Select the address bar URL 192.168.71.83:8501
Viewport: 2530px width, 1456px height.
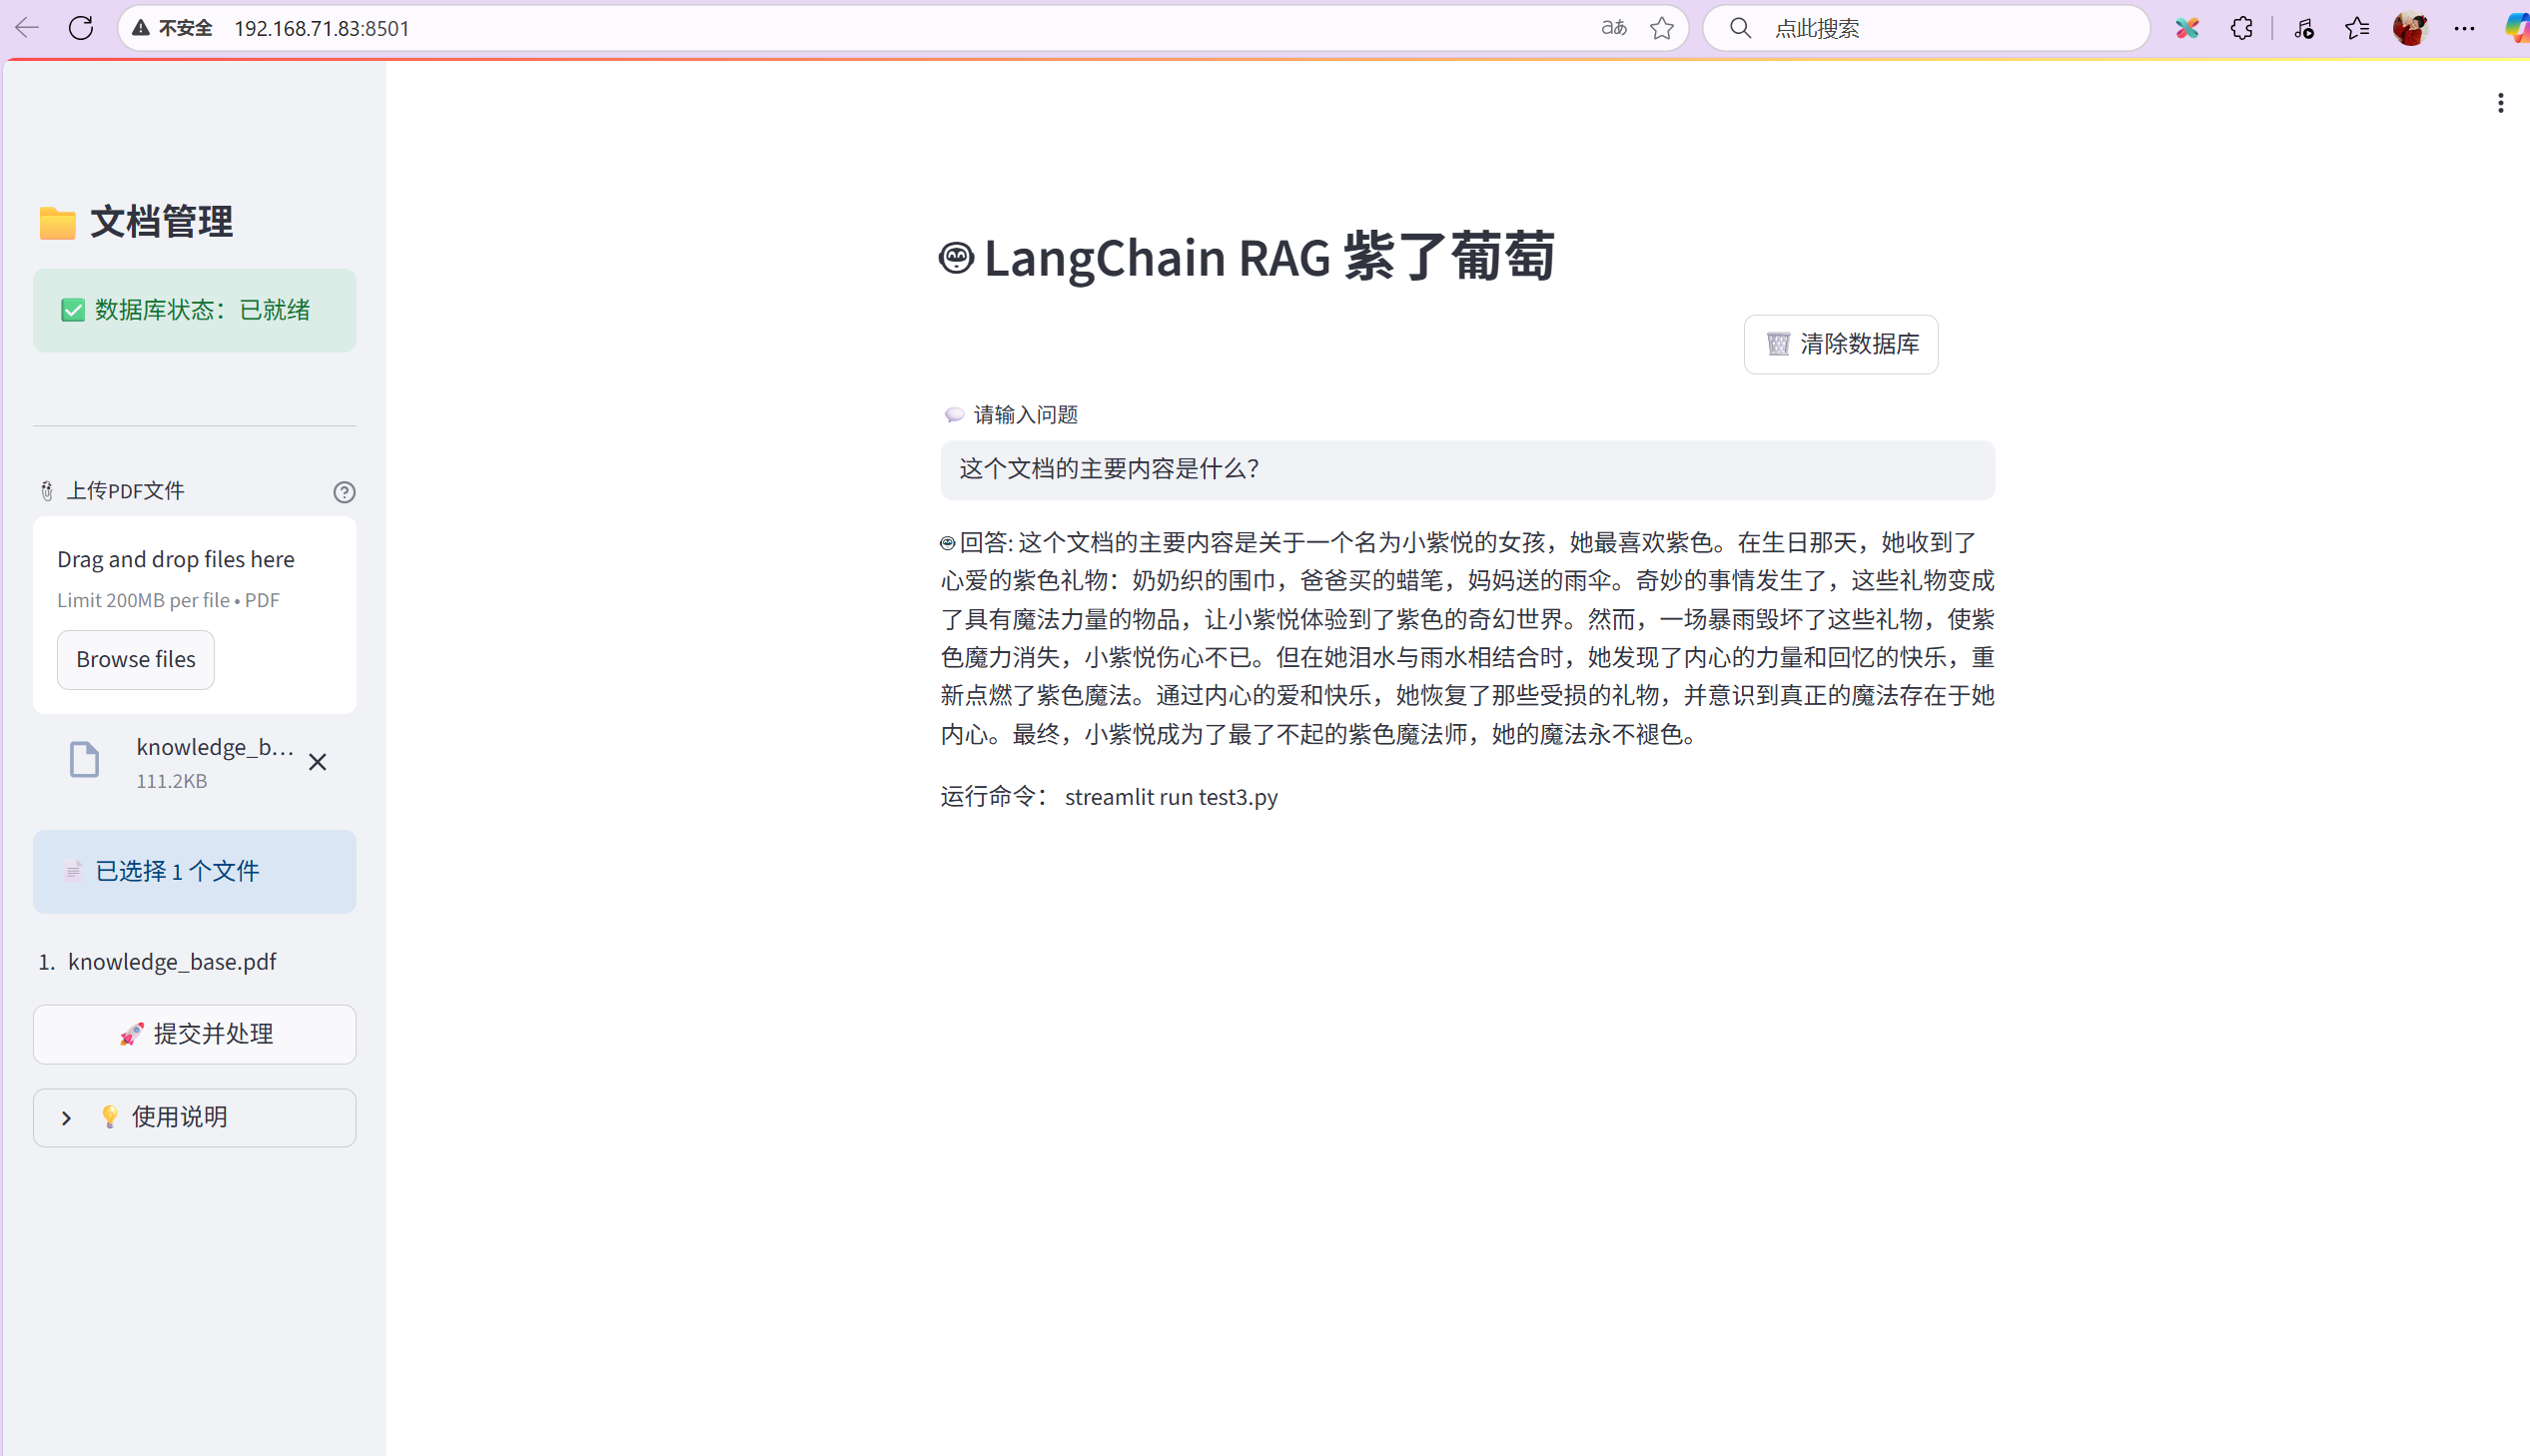click(322, 28)
